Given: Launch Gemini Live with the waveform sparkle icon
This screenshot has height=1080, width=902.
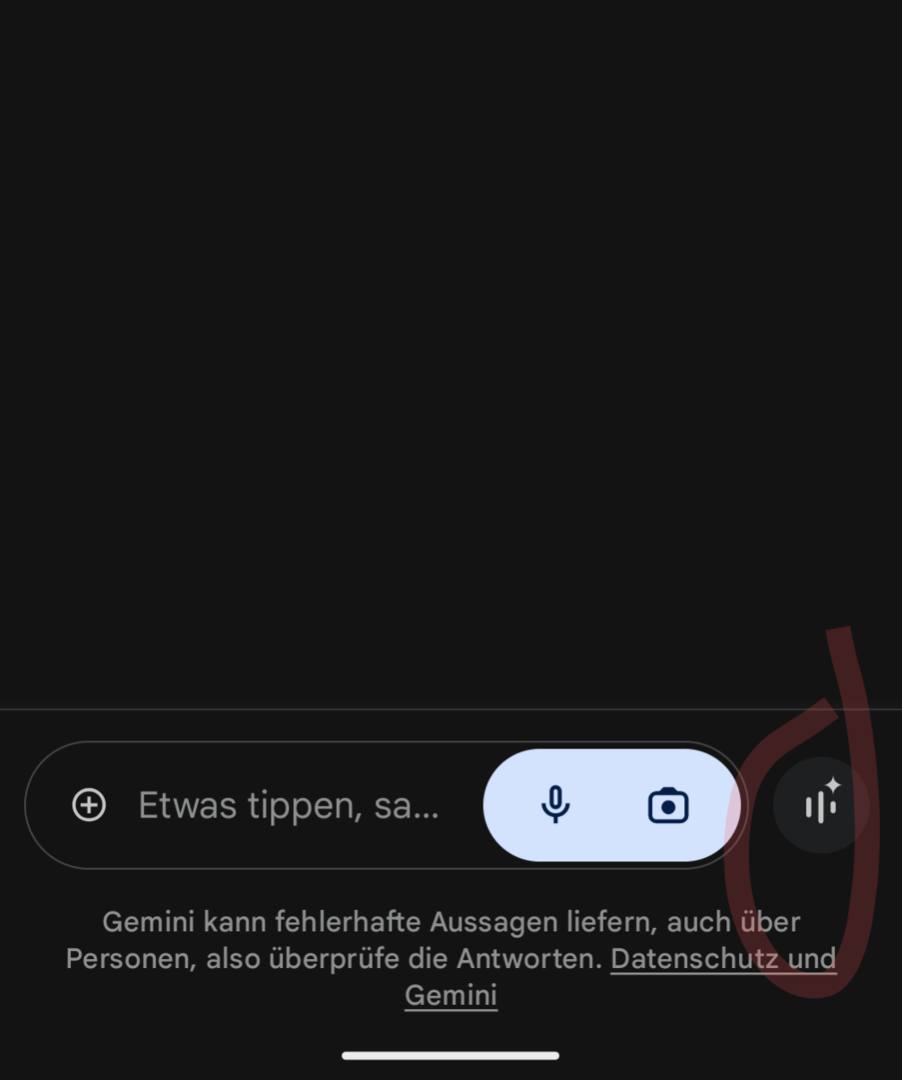Looking at the screenshot, I should click(821, 805).
